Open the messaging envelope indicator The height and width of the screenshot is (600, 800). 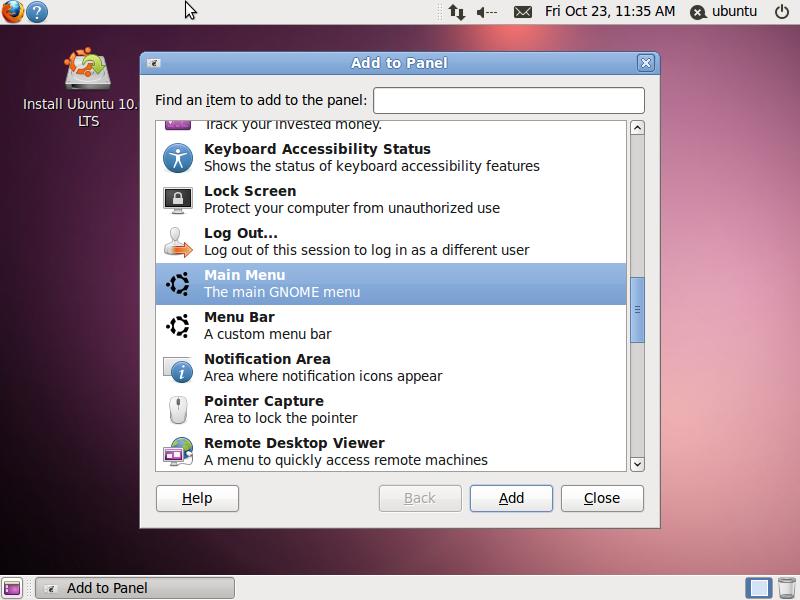(522, 12)
